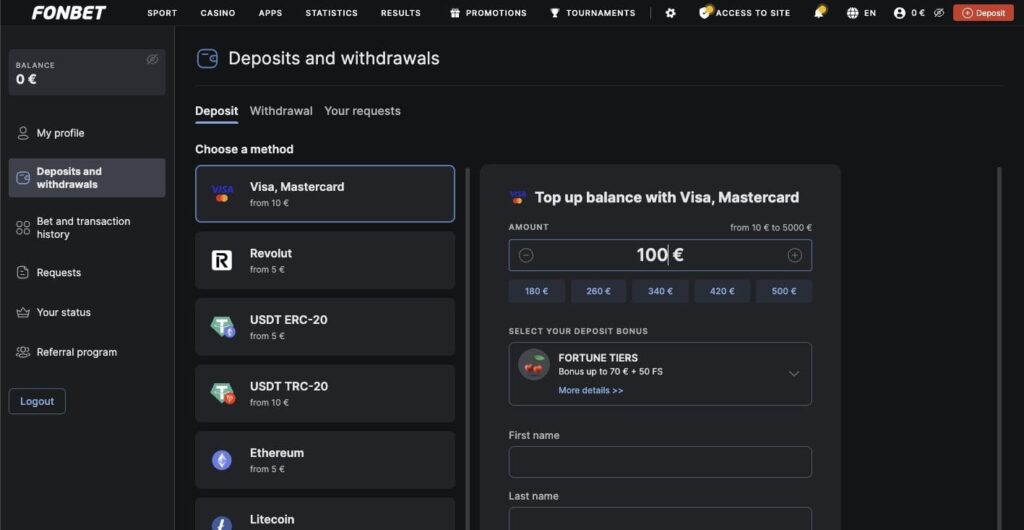1024x530 pixels.
Task: Click the My profile sidebar icon
Action: [23, 133]
